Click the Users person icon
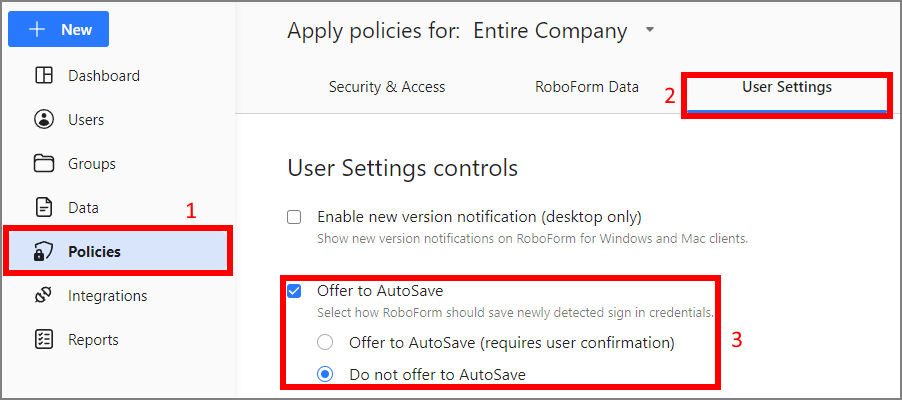Image resolution: width=902 pixels, height=400 pixels. [43, 120]
